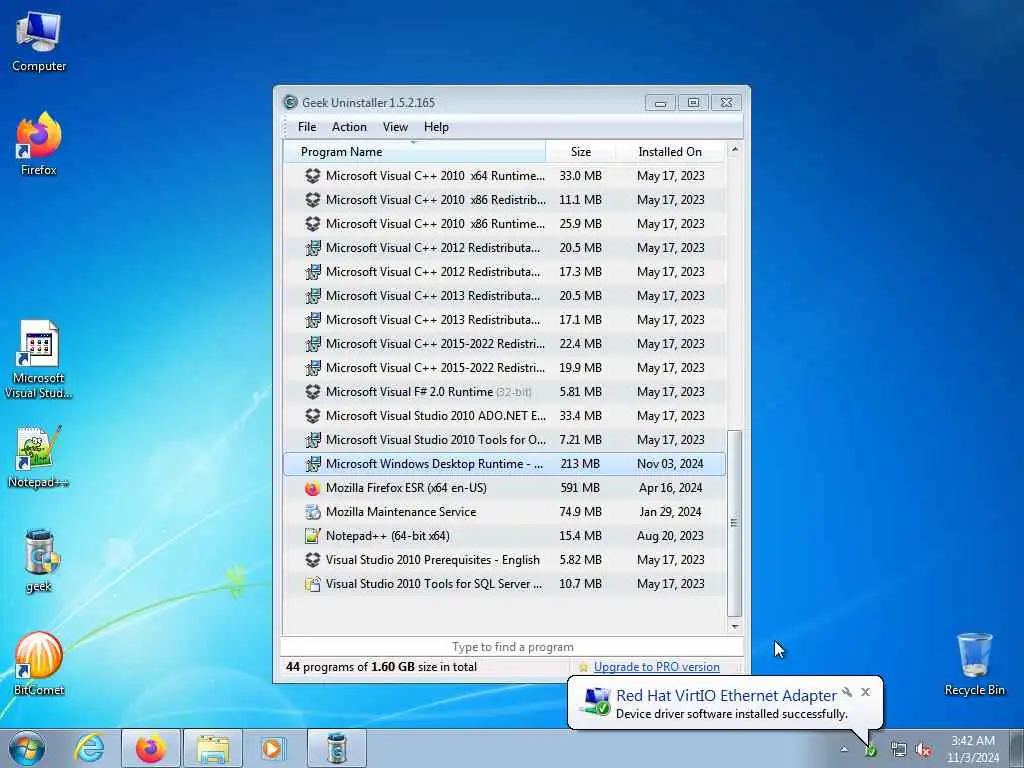
Task: Click the Mozilla Firefox ESR icon in list
Action: coord(313,488)
